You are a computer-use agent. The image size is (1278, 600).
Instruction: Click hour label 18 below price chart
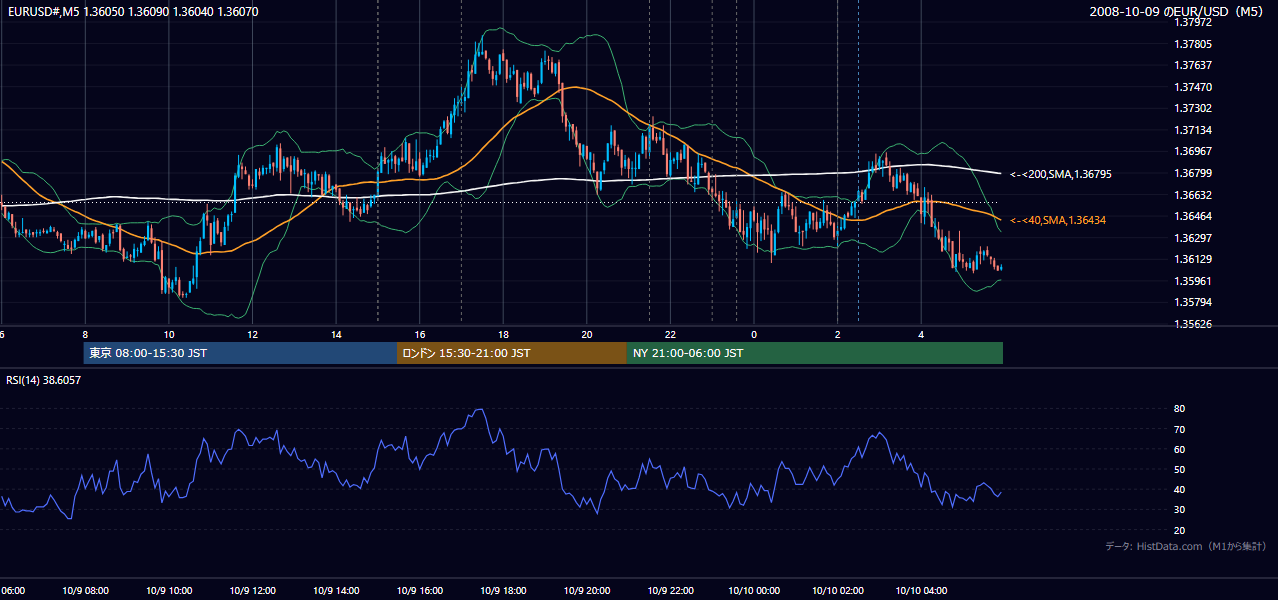click(503, 334)
